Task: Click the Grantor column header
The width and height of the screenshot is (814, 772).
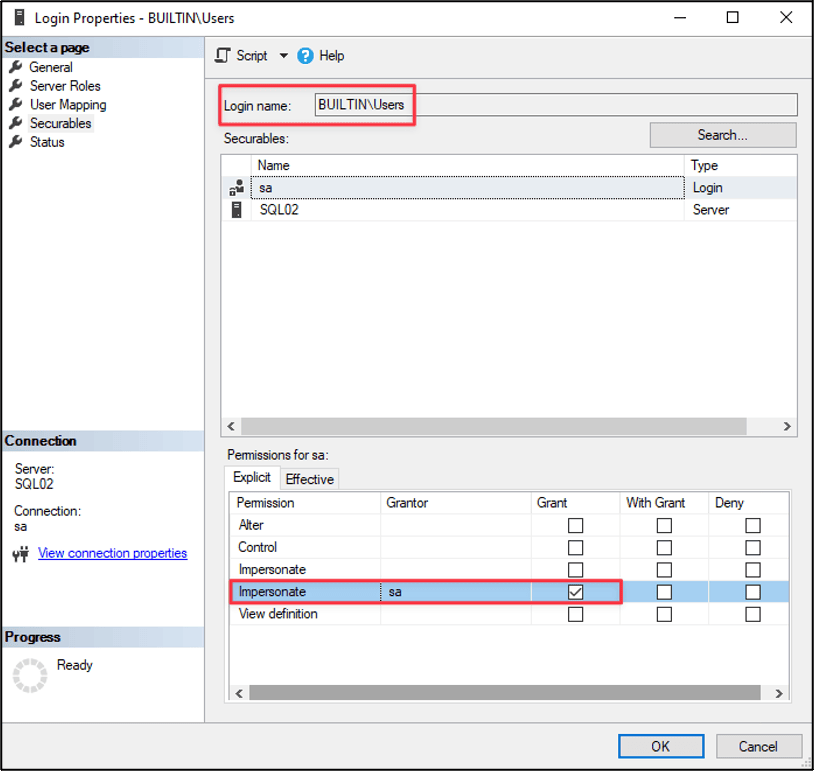Action: point(456,503)
